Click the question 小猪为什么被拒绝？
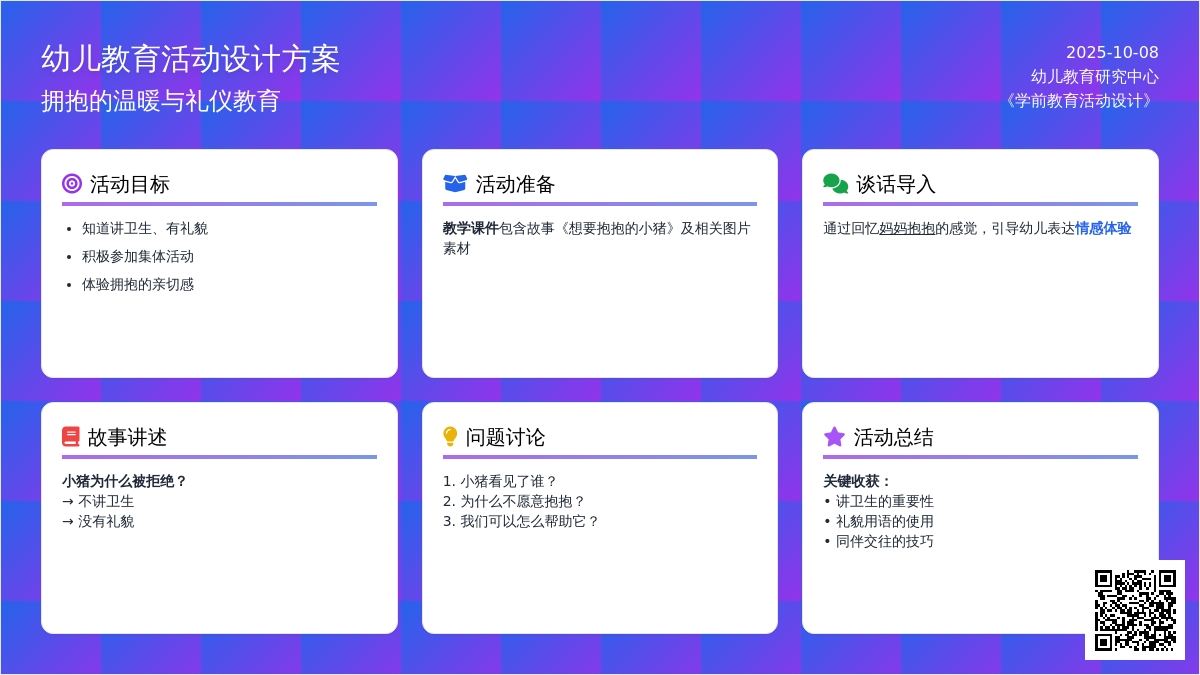 click(125, 481)
